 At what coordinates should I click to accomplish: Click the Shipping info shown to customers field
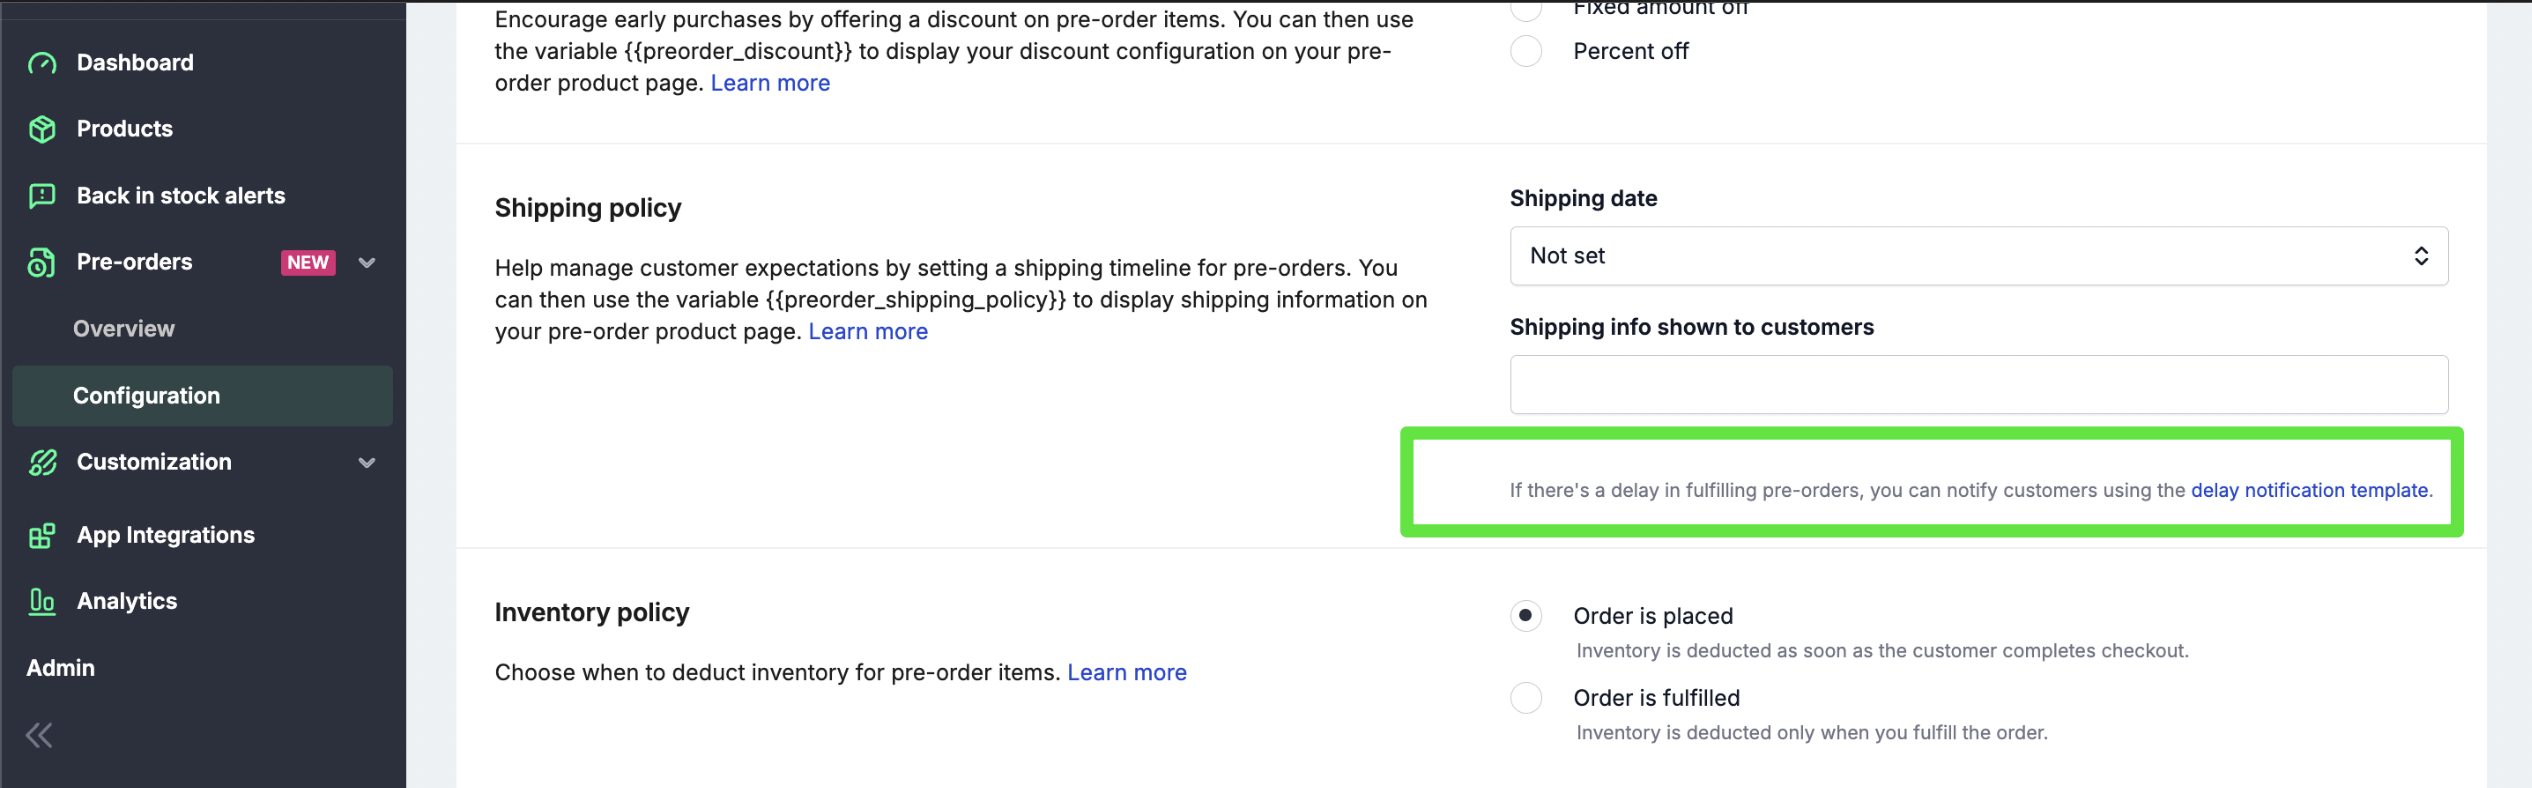tap(1978, 385)
